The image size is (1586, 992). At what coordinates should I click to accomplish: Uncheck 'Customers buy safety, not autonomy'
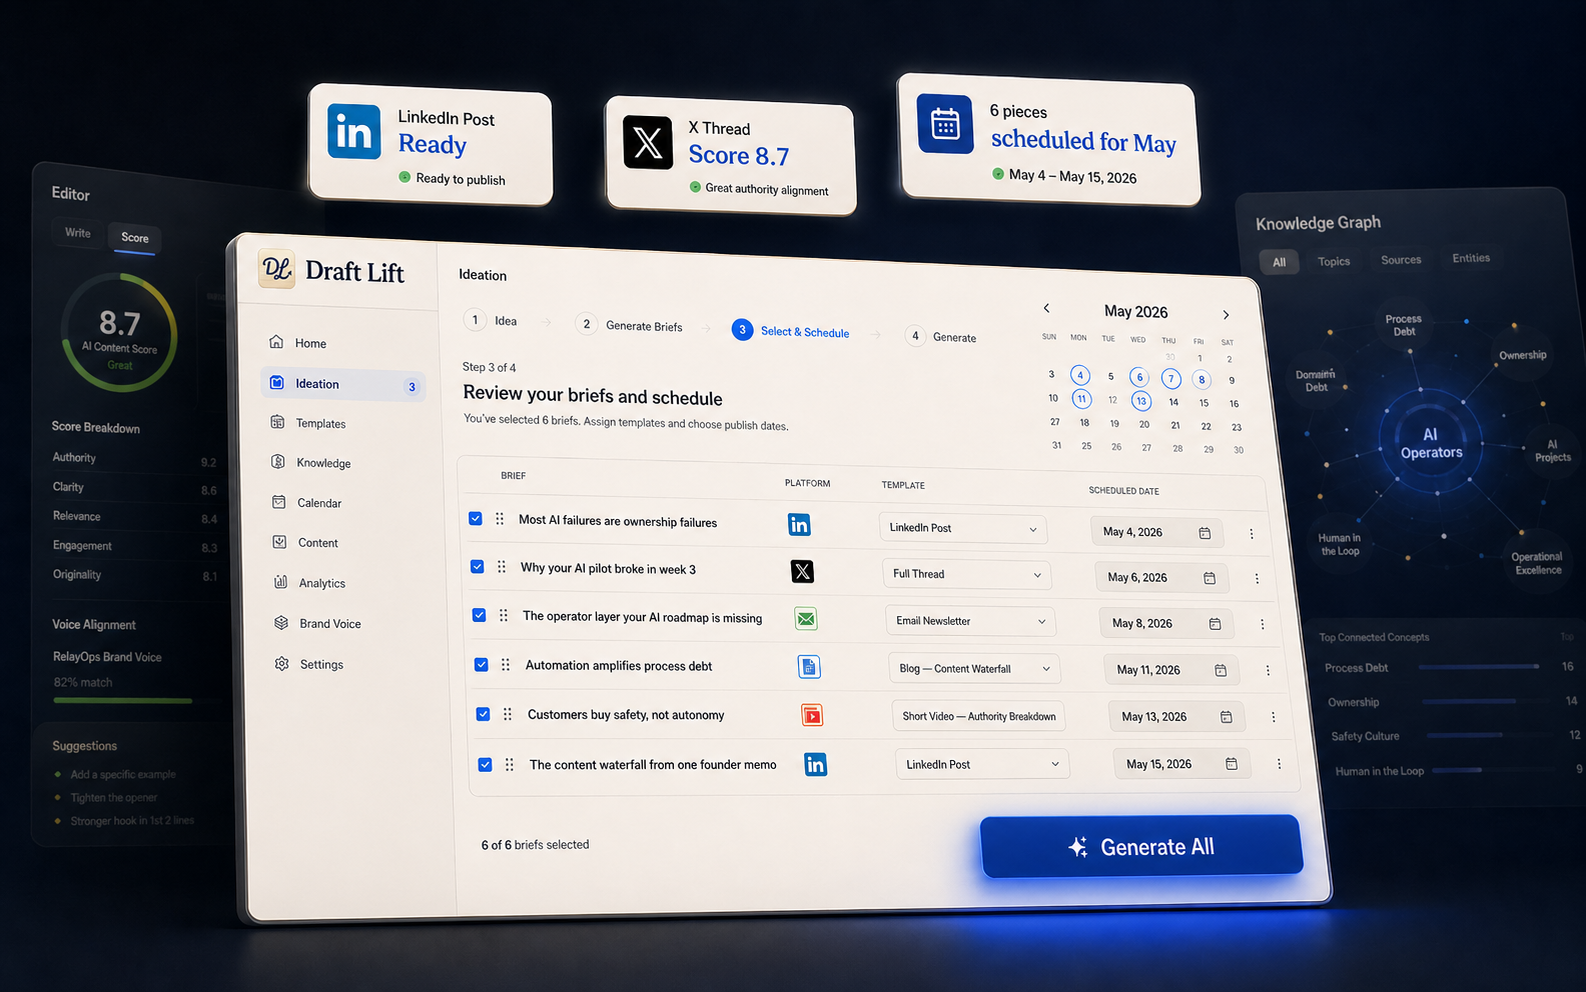tap(483, 714)
